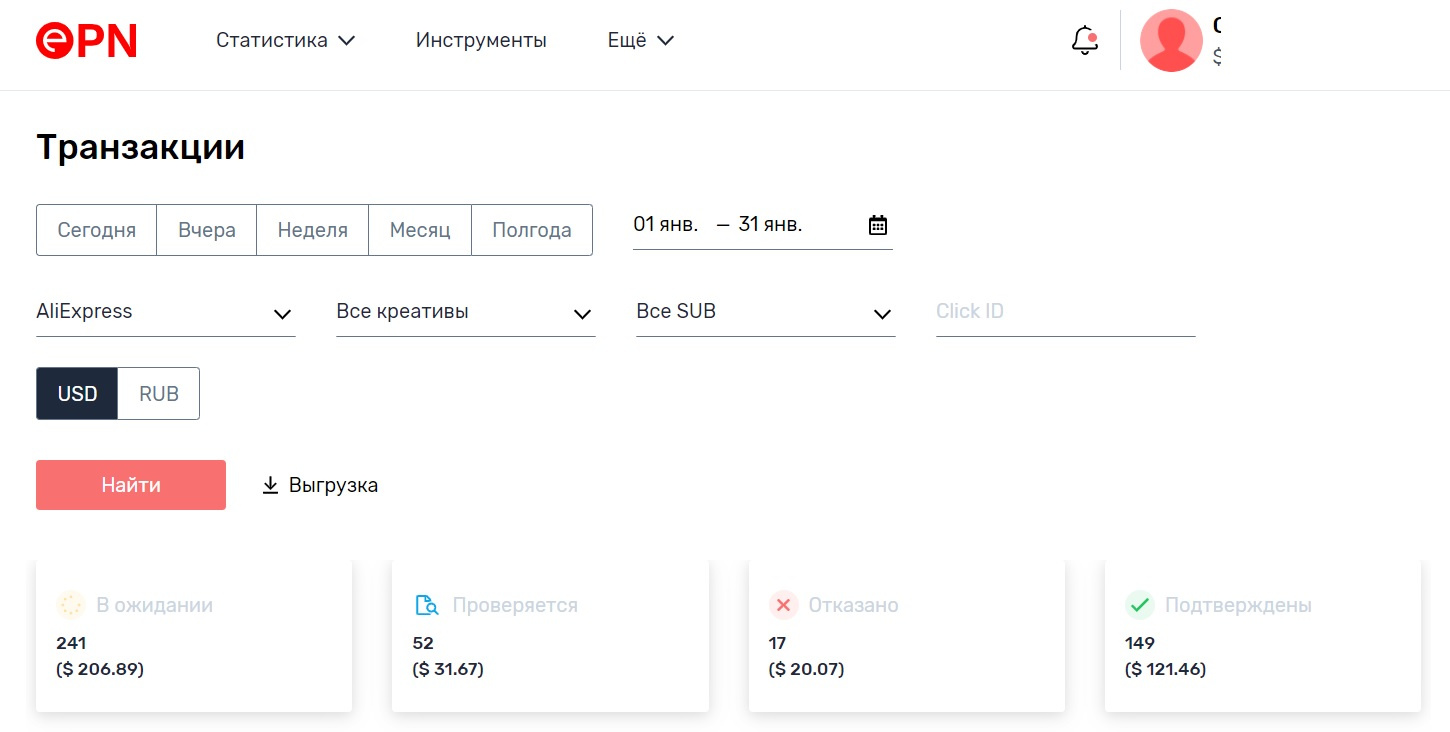Image resolution: width=1450 pixels, height=732 pixels.
Task: Open the notifications bell
Action: click(x=1085, y=40)
